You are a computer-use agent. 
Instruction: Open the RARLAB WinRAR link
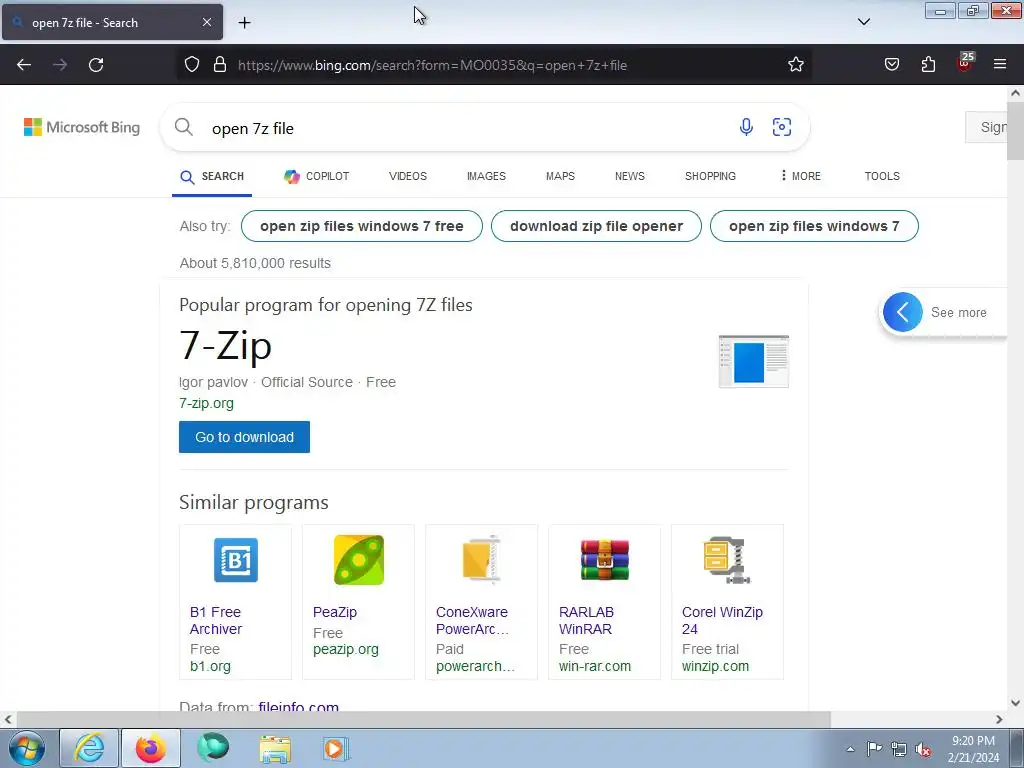pos(586,620)
